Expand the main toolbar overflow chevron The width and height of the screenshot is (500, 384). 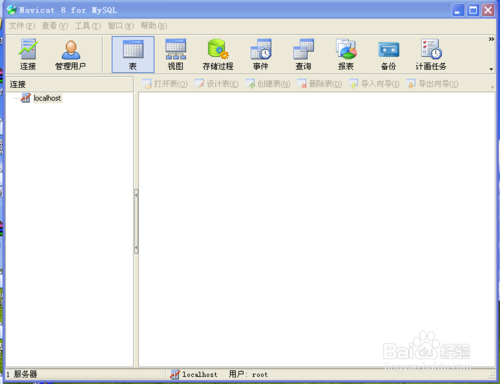pyautogui.click(x=491, y=39)
